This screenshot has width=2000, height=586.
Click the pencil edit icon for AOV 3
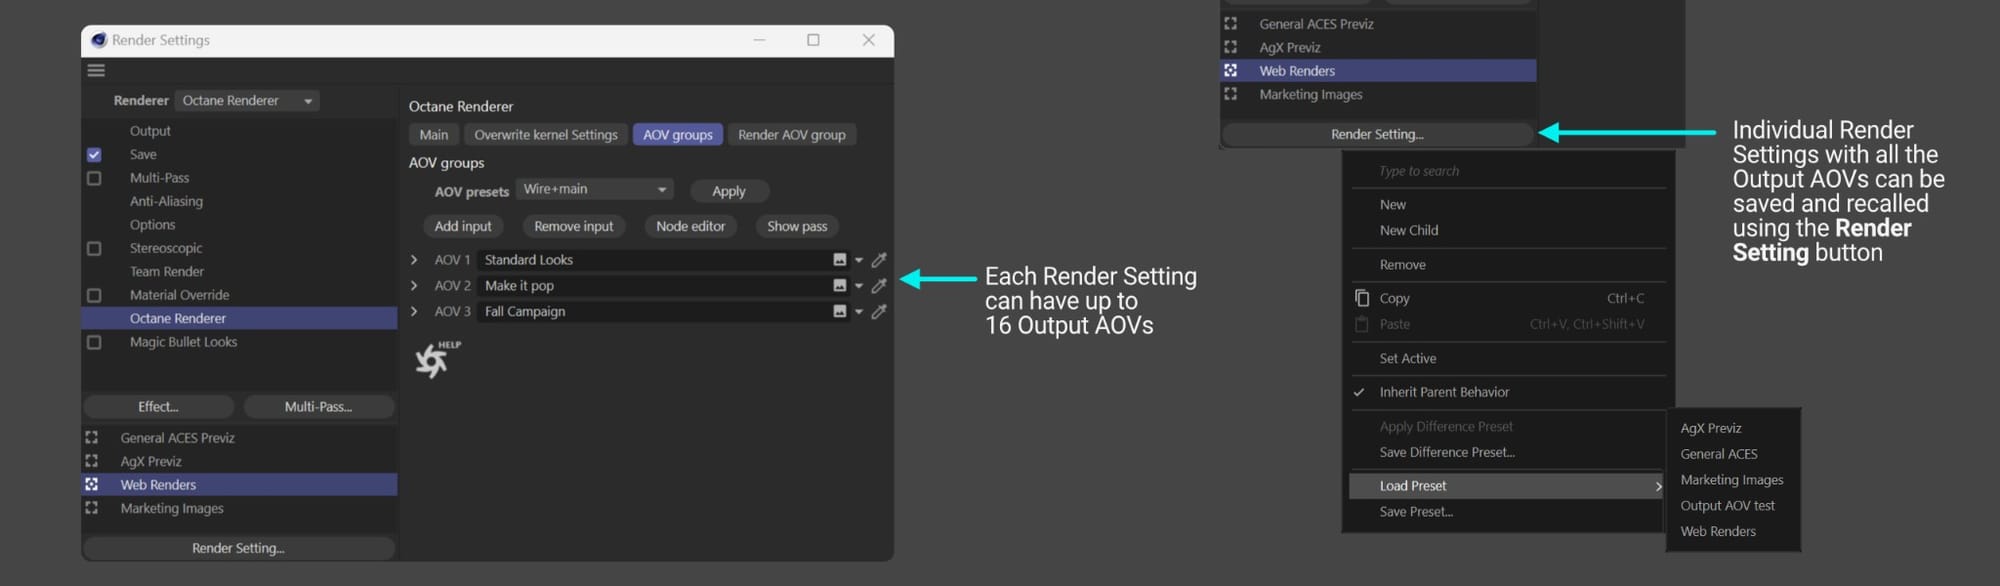pyautogui.click(x=879, y=312)
